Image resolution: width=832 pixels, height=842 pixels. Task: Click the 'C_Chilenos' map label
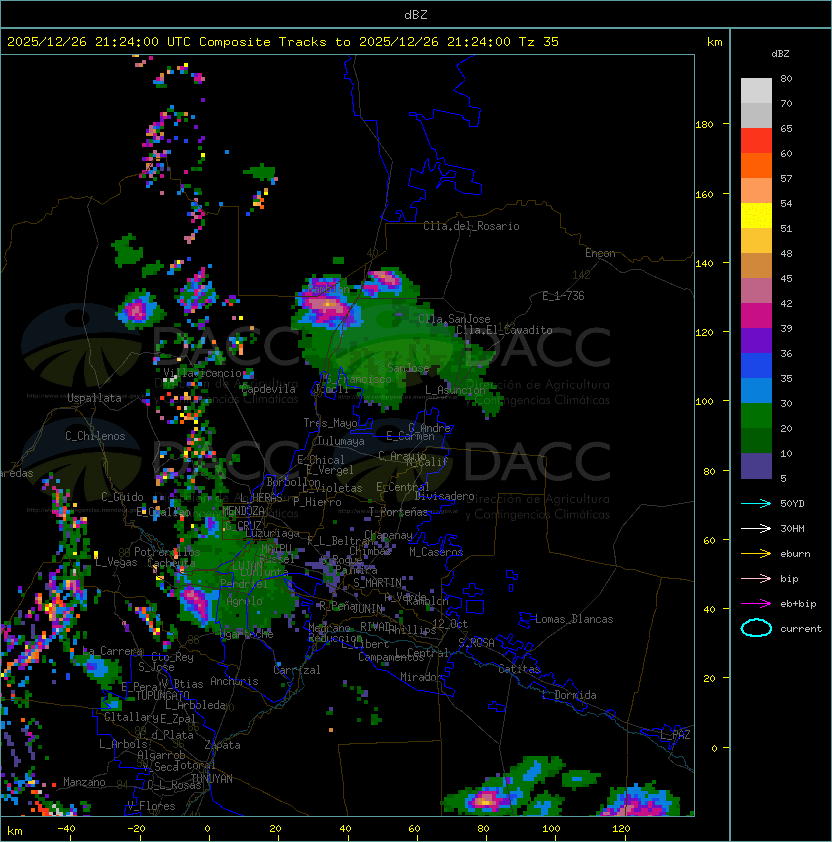[95, 436]
